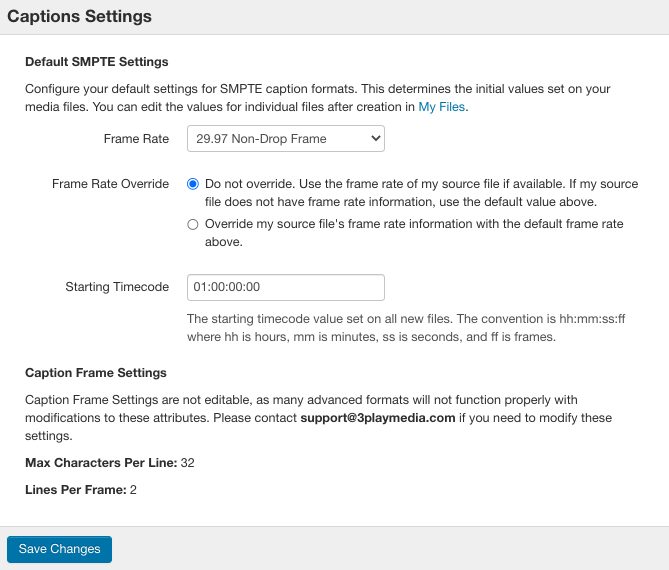This screenshot has width=669, height=570.
Task: Click the 'Frame Rate Override' label
Action: point(111,184)
